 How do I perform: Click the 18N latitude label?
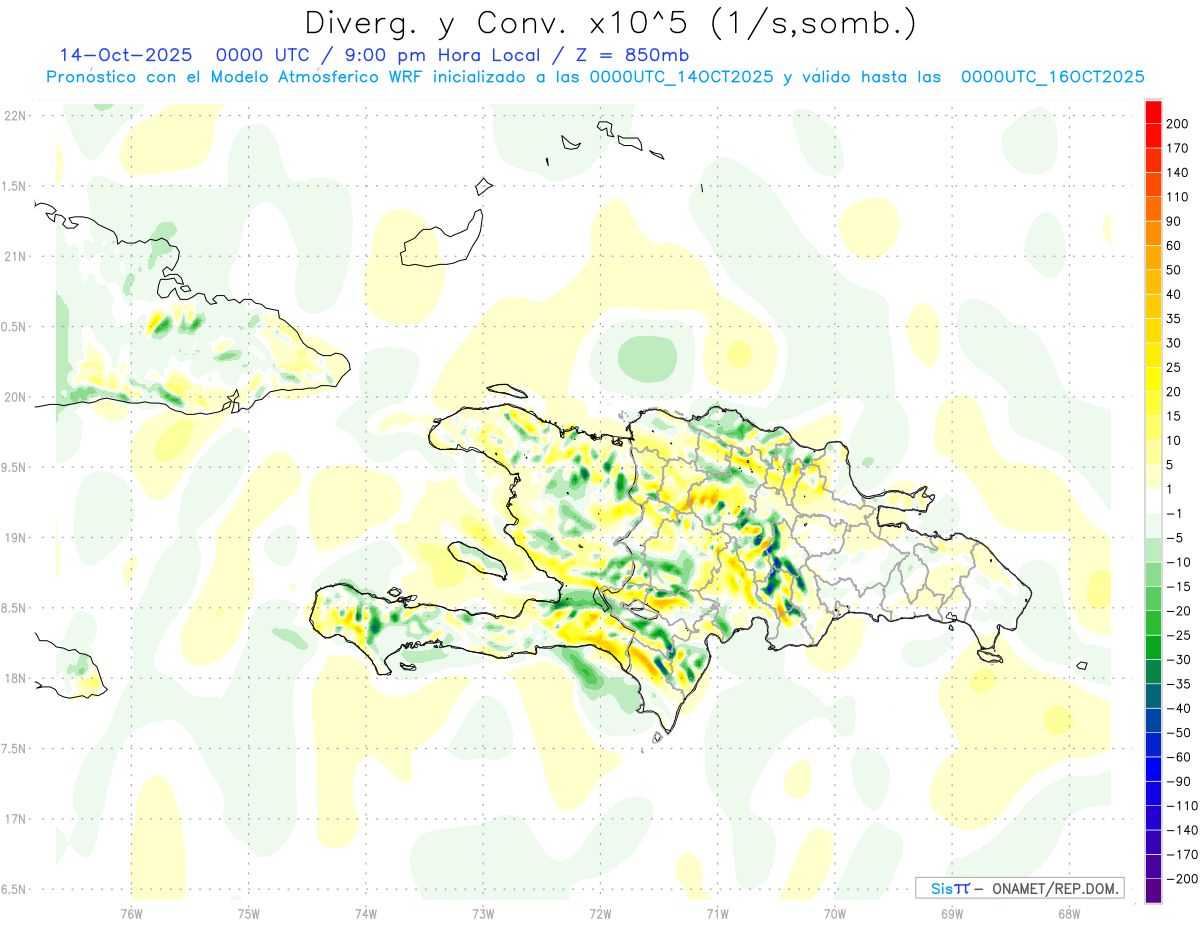click(x=15, y=679)
